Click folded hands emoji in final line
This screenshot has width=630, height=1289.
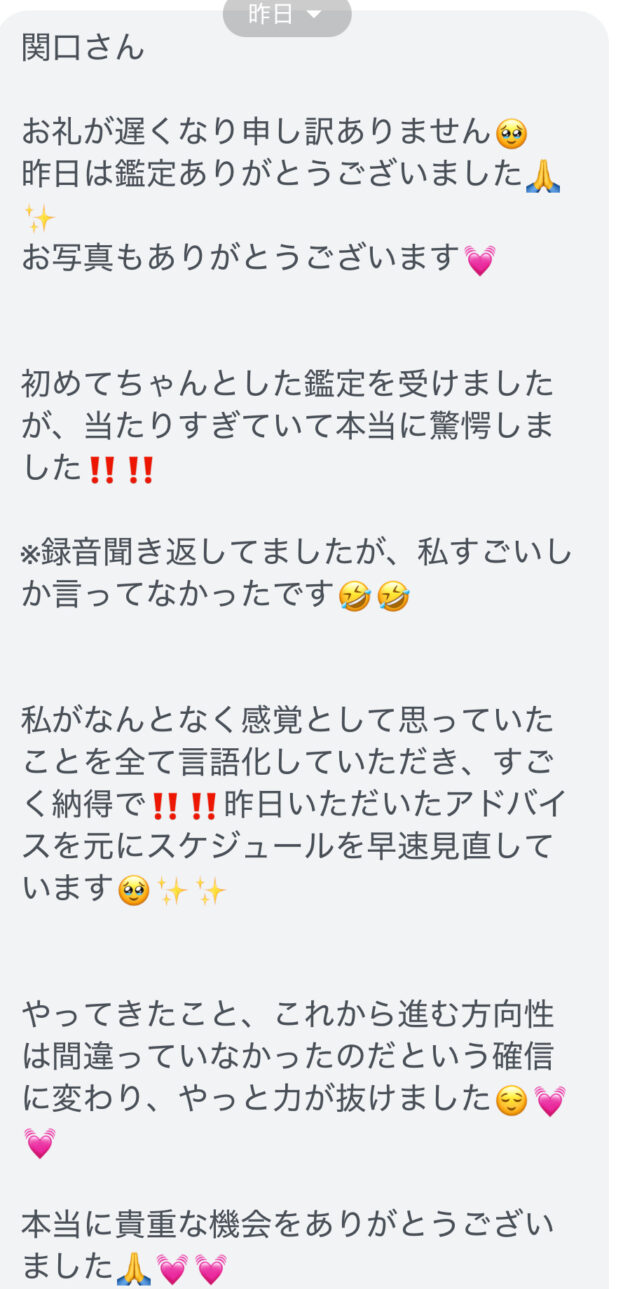[134, 1269]
